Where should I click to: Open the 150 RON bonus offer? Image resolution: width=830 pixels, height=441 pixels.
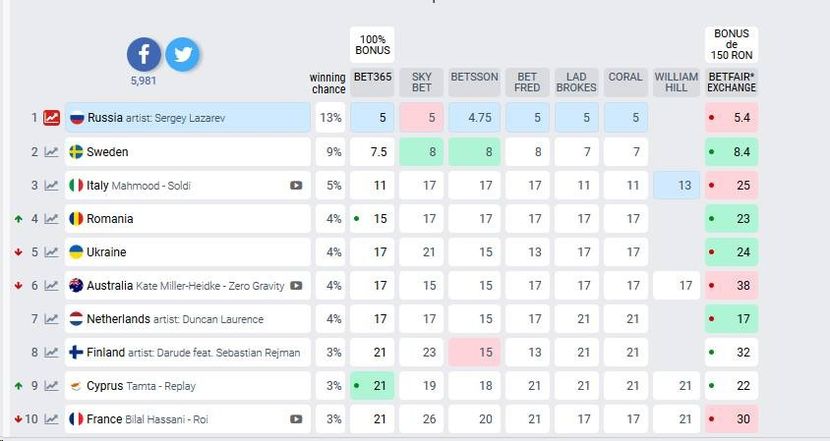731,44
